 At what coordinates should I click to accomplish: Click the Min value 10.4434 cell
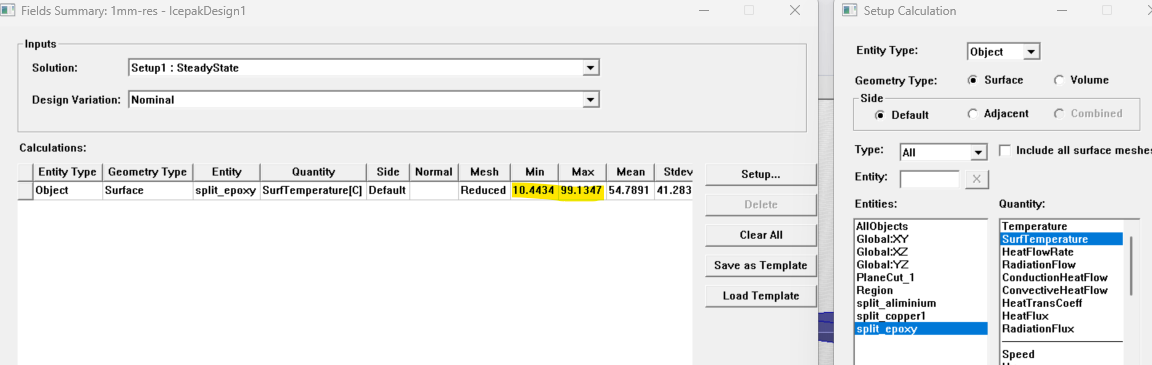535,190
